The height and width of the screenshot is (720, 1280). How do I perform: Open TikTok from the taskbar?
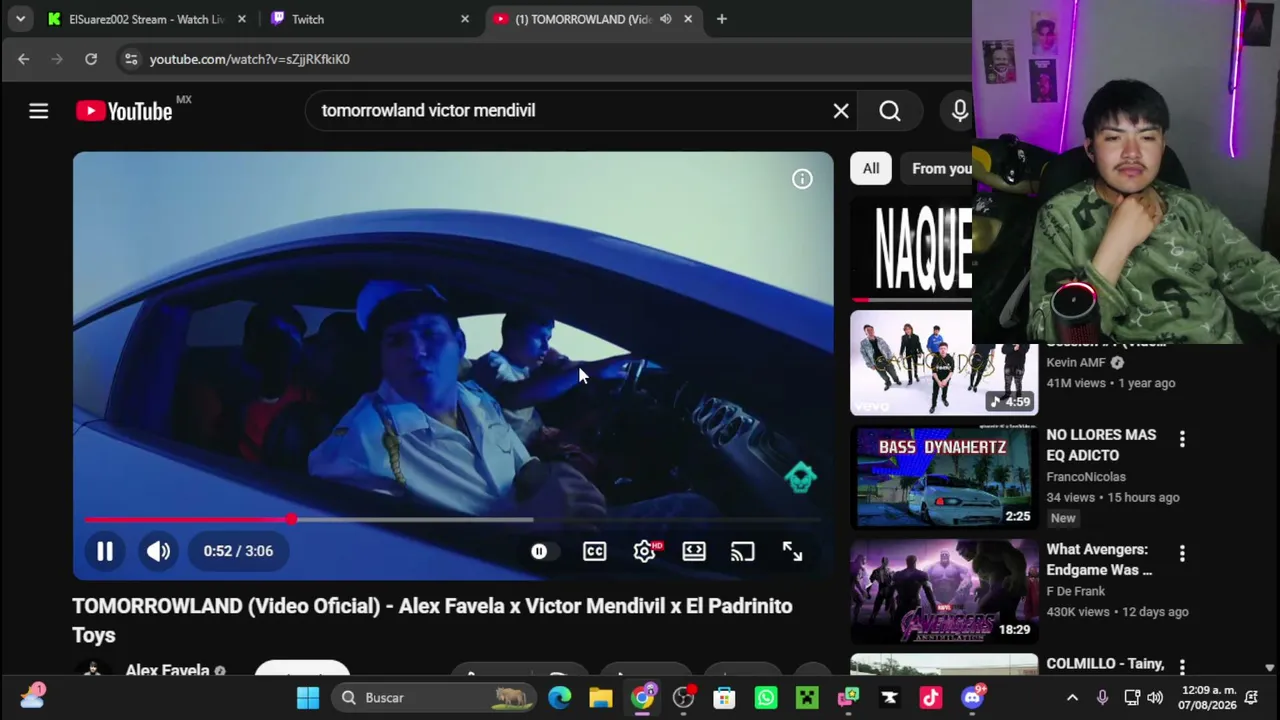931,698
